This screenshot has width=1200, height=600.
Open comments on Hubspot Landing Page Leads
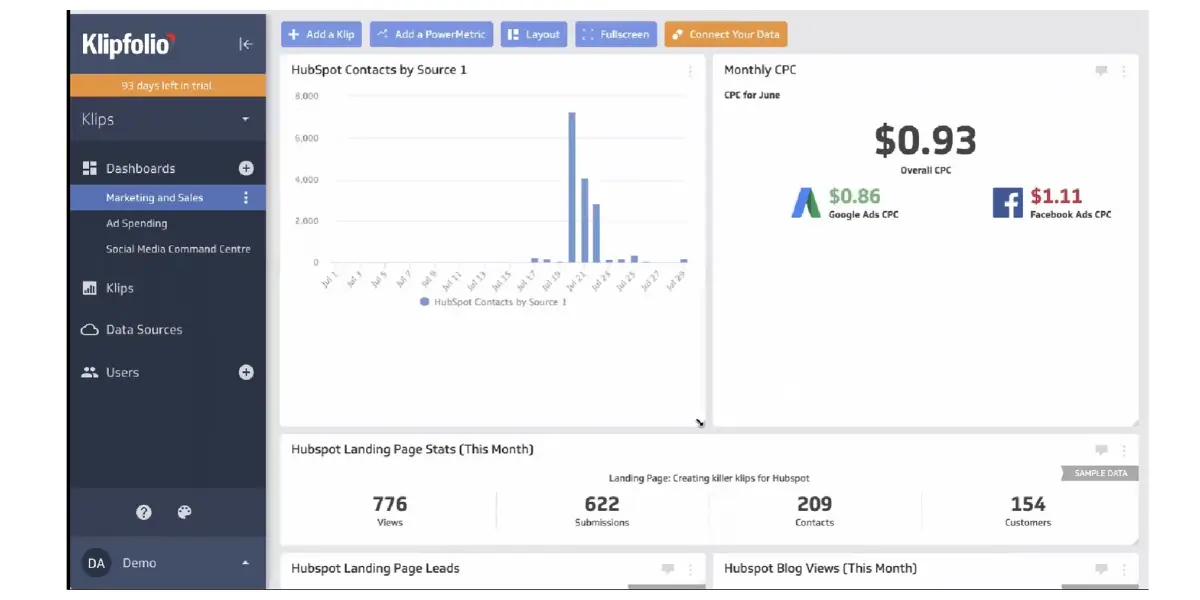(x=668, y=569)
